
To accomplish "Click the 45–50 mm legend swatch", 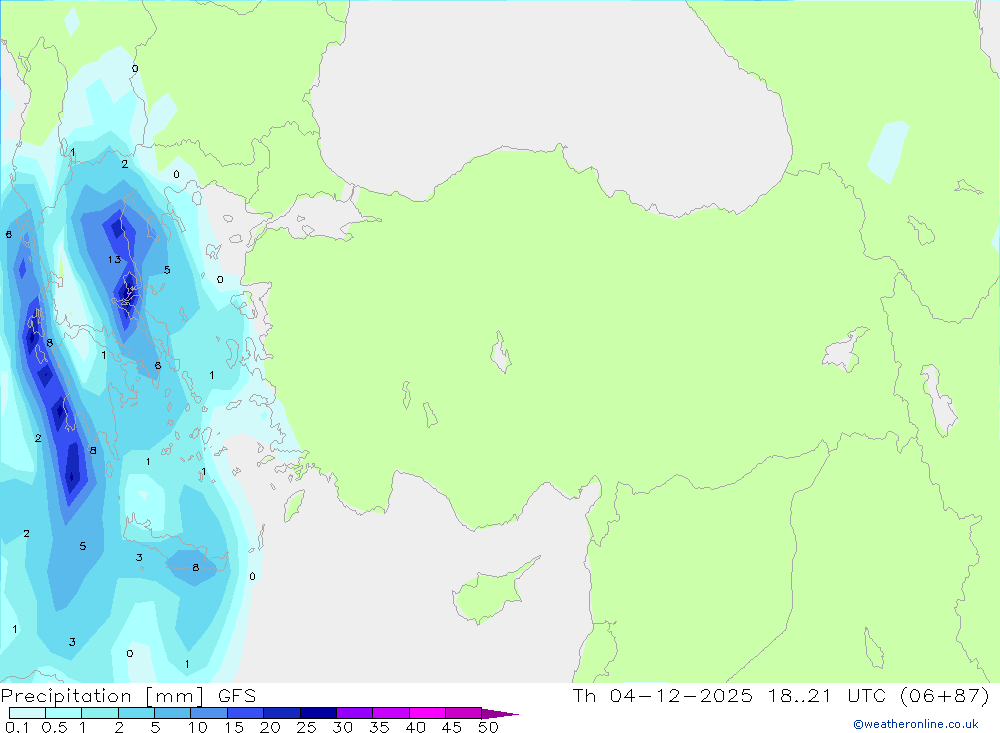I will (x=463, y=713).
